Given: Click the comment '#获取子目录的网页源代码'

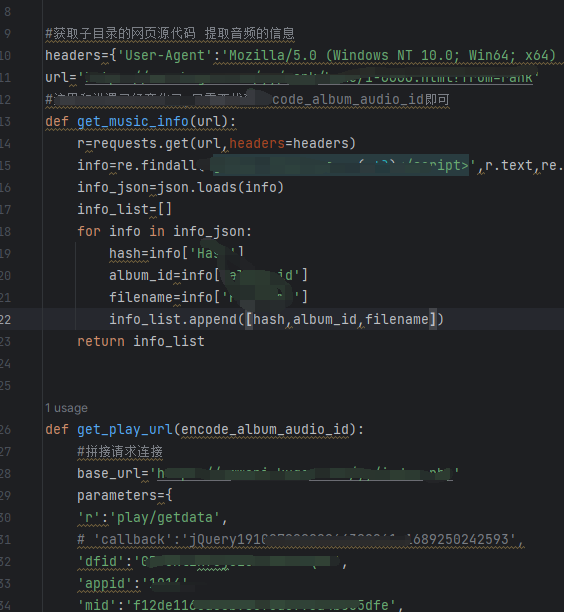Looking at the screenshot, I should coord(120,34).
